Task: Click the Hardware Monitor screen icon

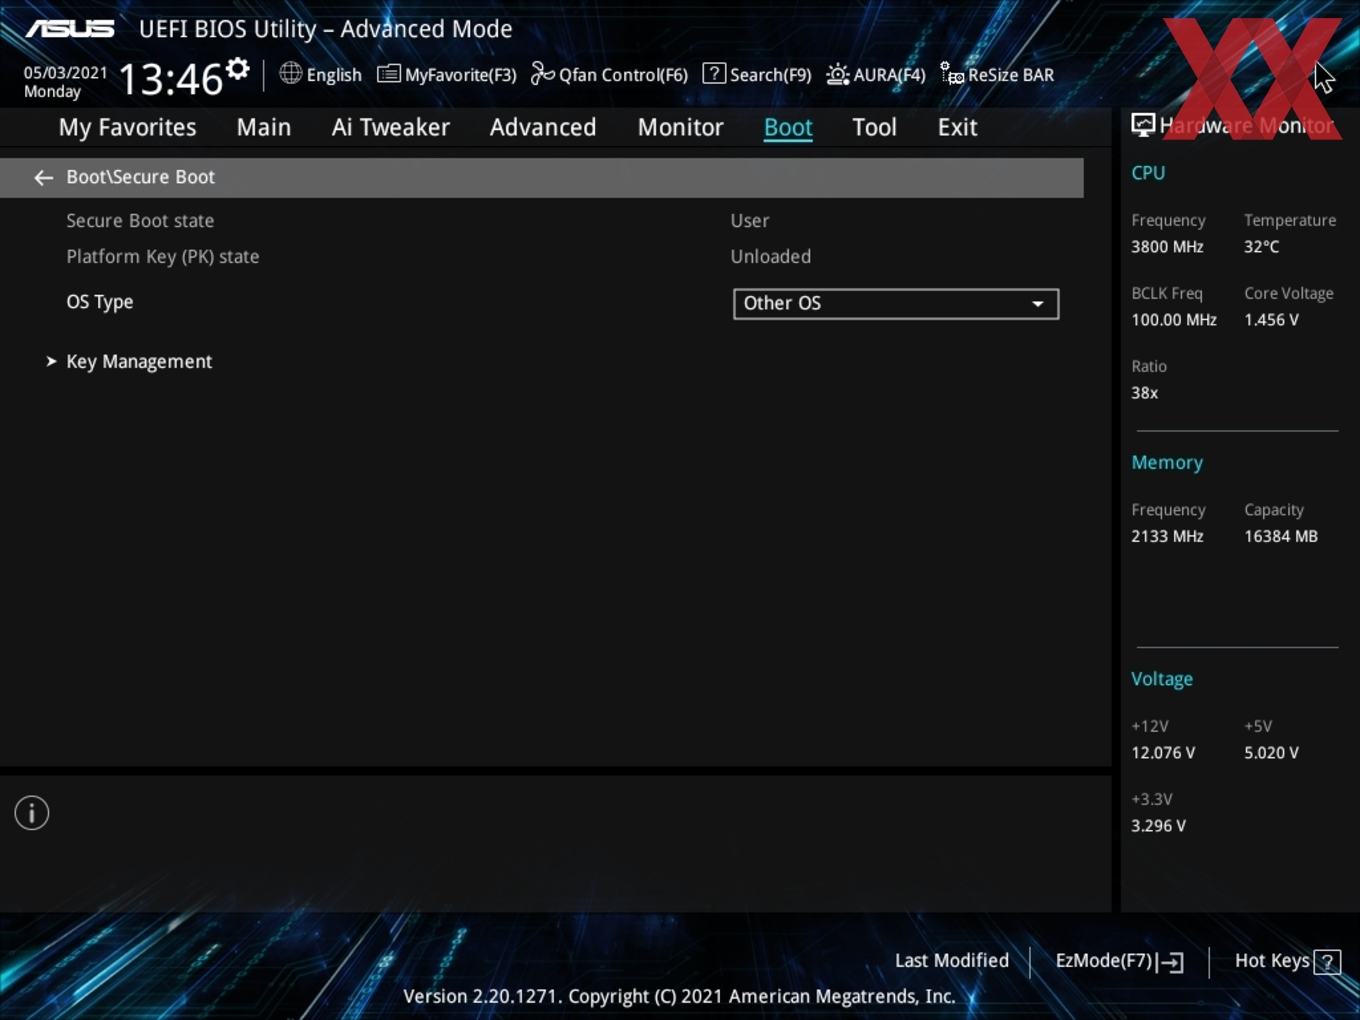Action: (x=1143, y=125)
